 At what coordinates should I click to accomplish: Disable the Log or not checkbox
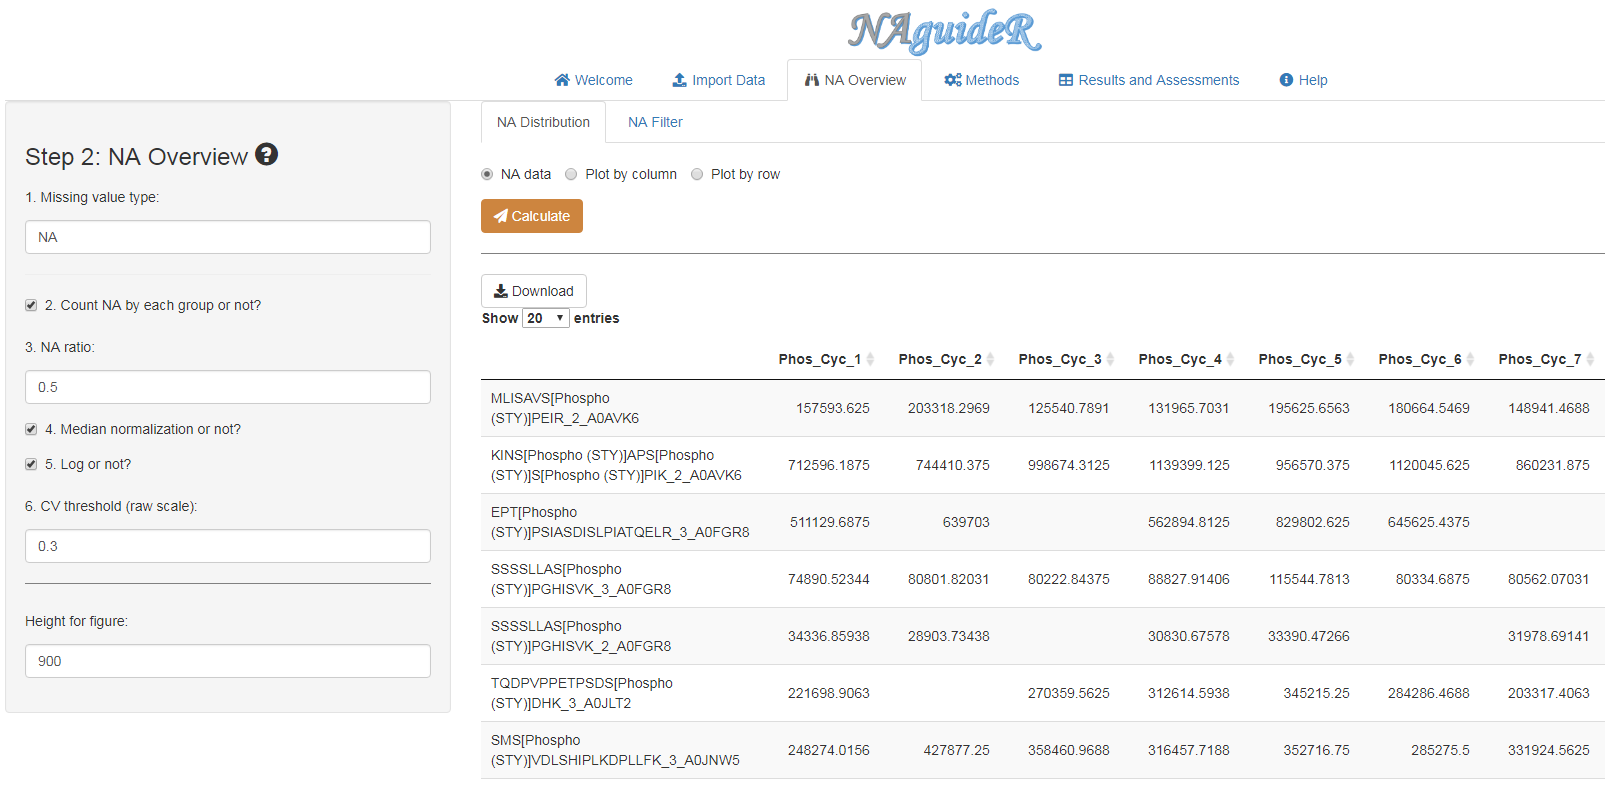coord(31,464)
